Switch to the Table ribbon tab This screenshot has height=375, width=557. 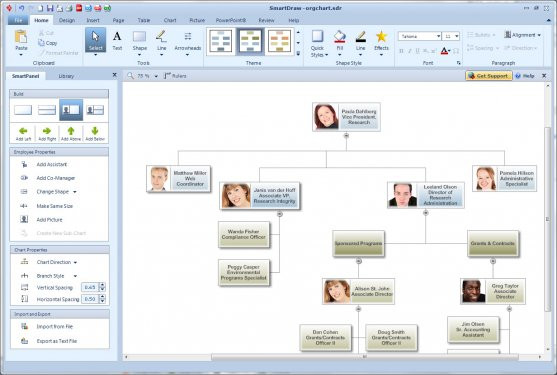[144, 20]
